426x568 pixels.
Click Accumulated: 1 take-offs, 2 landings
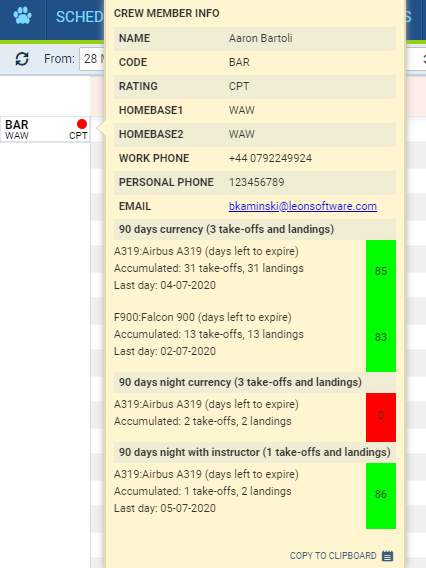coord(202,491)
